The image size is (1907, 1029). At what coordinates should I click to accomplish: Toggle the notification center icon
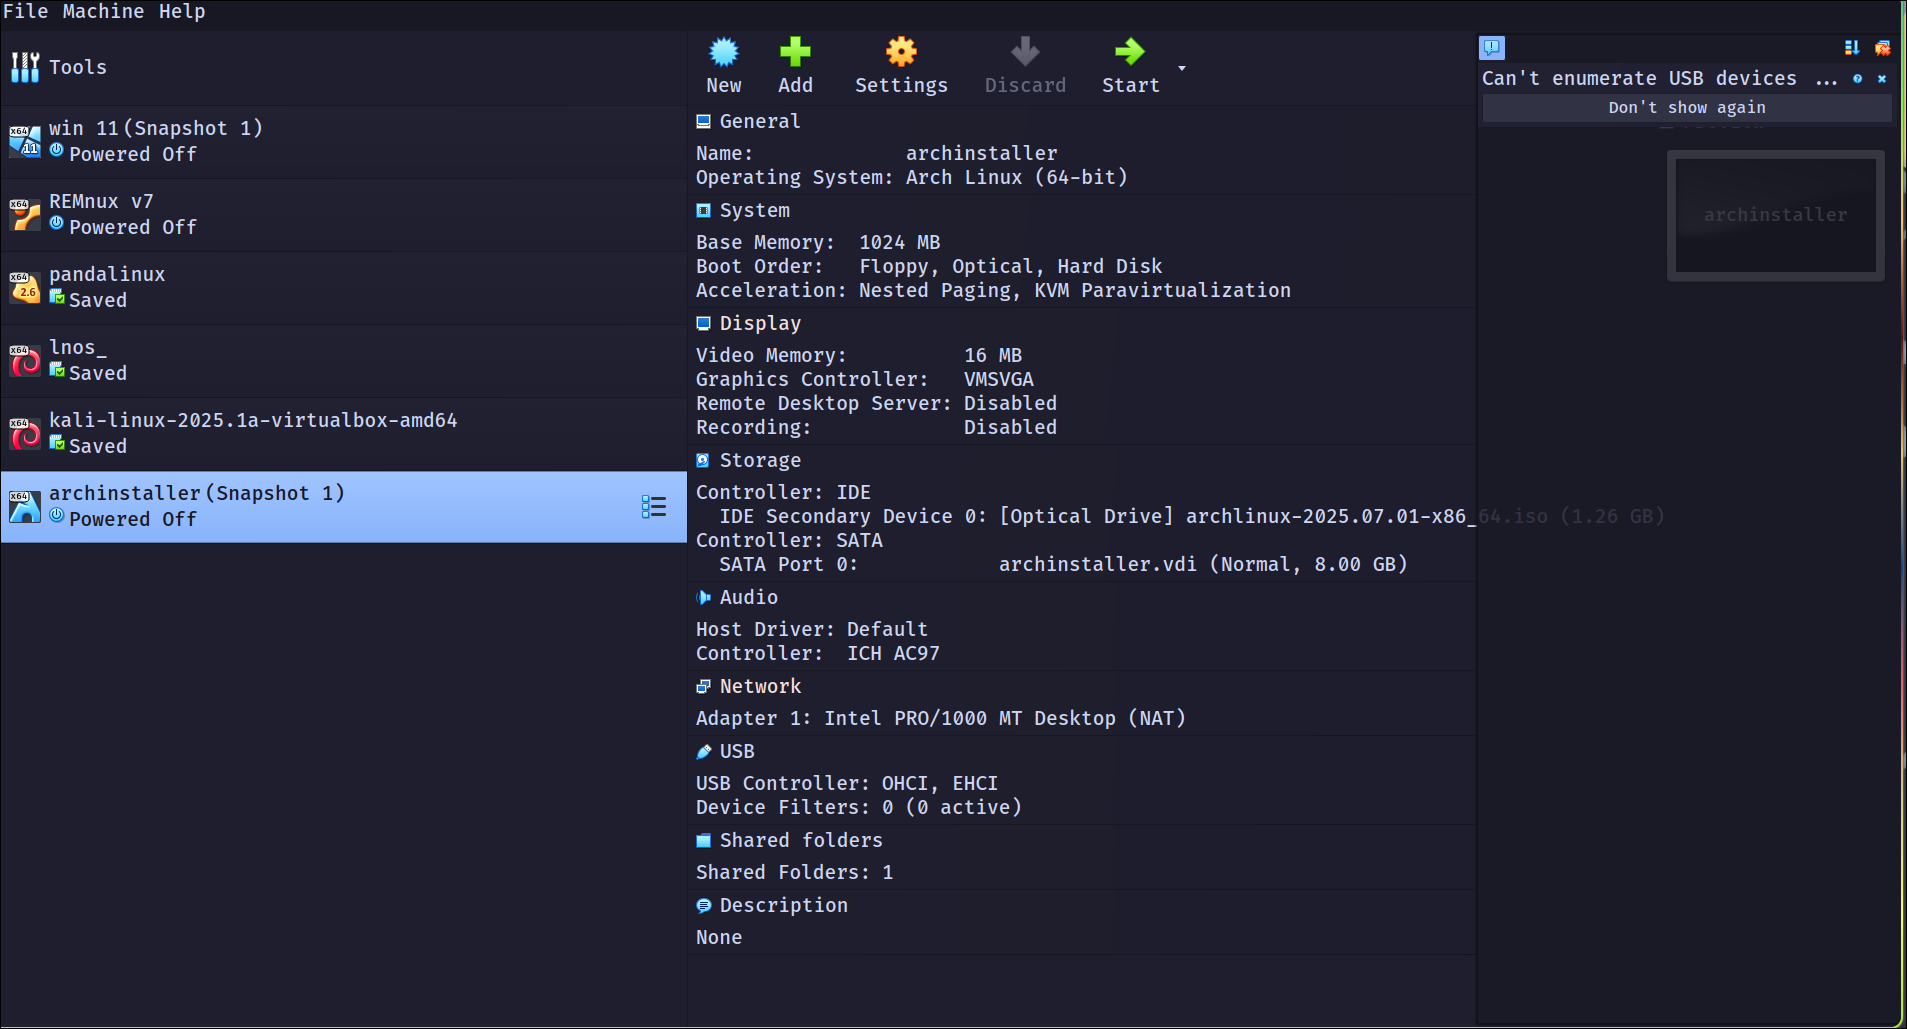(1492, 47)
